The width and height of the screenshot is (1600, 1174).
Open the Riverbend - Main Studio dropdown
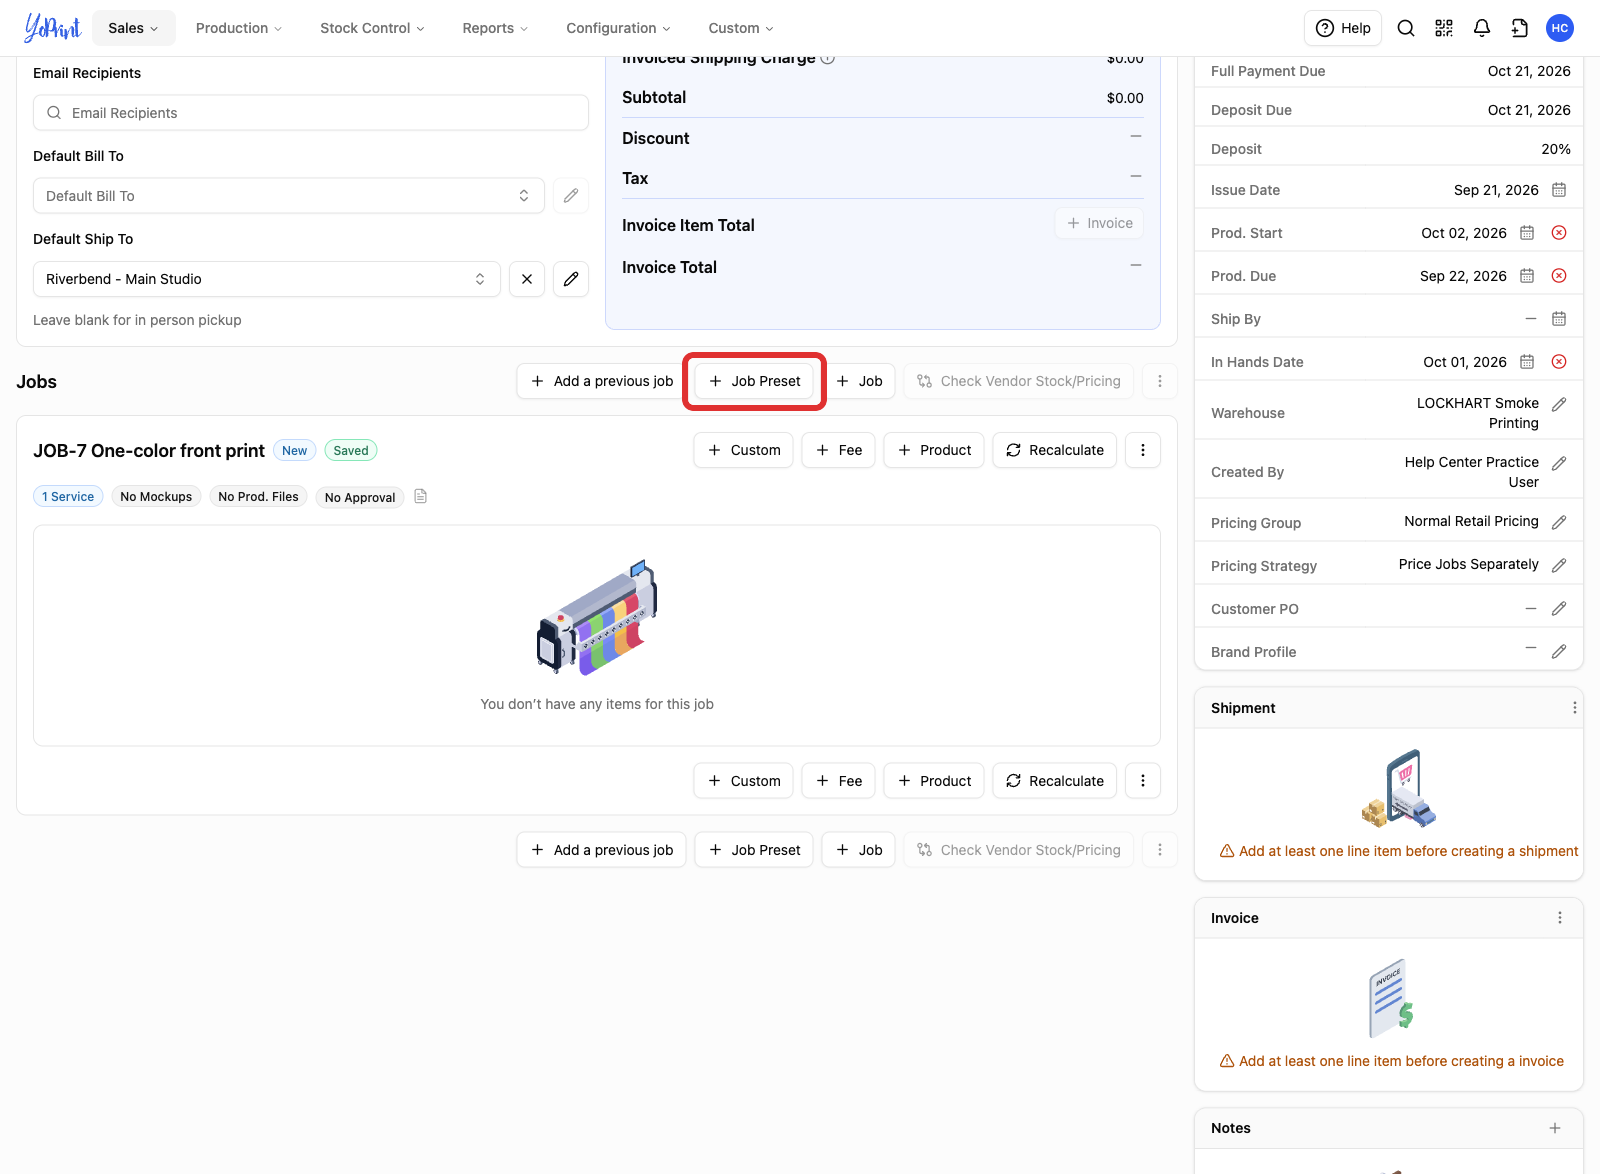(x=267, y=279)
